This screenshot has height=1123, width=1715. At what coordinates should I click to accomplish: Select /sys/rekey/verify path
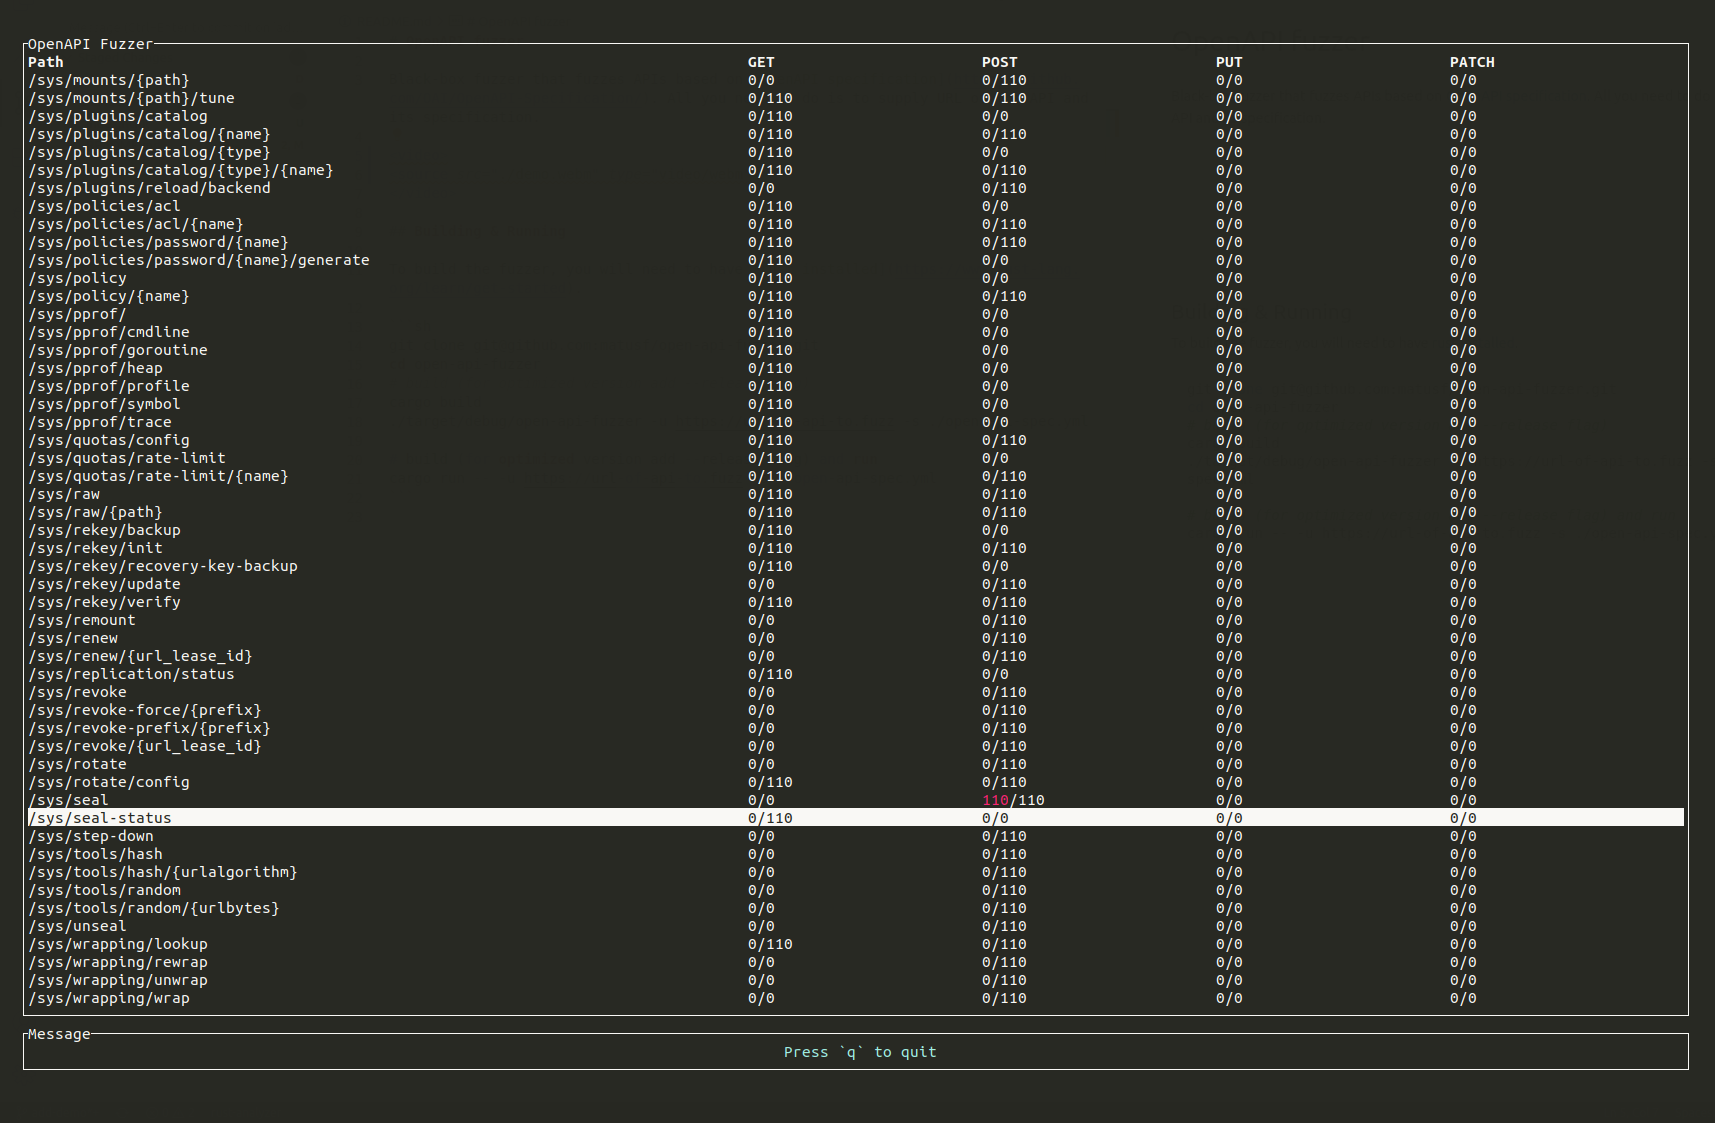coord(104,602)
